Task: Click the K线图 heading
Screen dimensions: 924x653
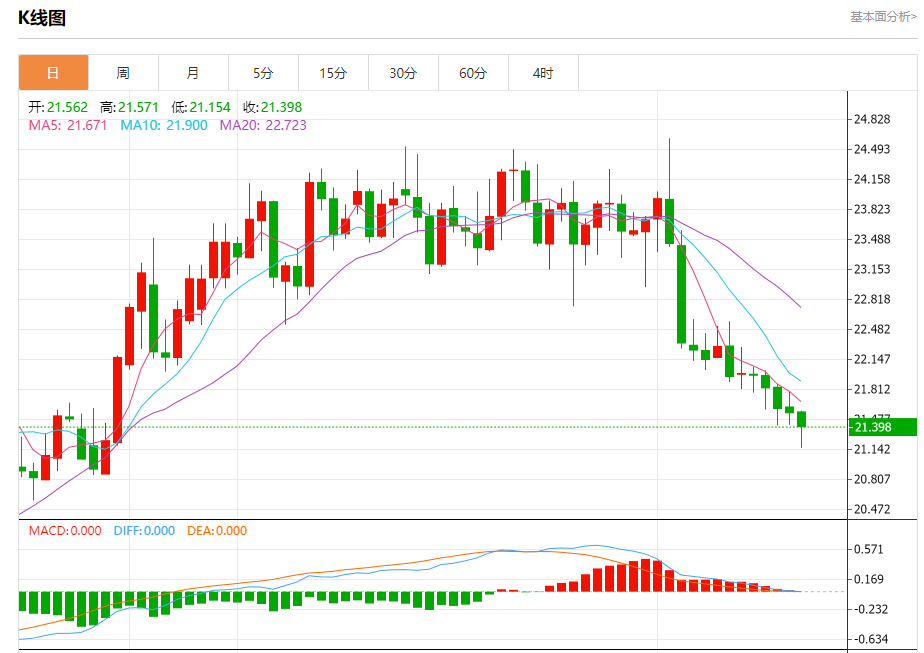Action: (42, 18)
